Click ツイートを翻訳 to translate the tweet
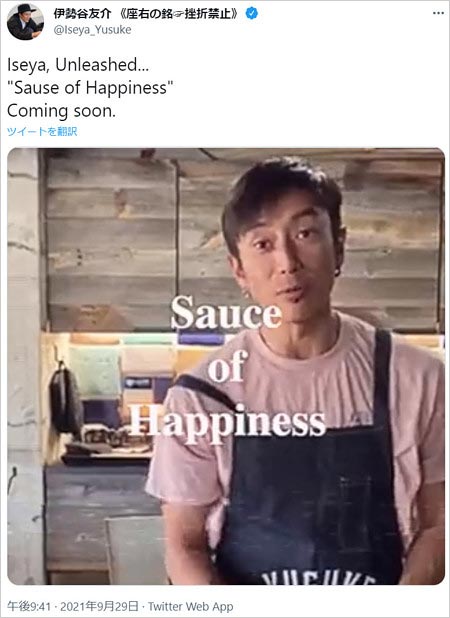This screenshot has height=618, width=450. click(42, 131)
